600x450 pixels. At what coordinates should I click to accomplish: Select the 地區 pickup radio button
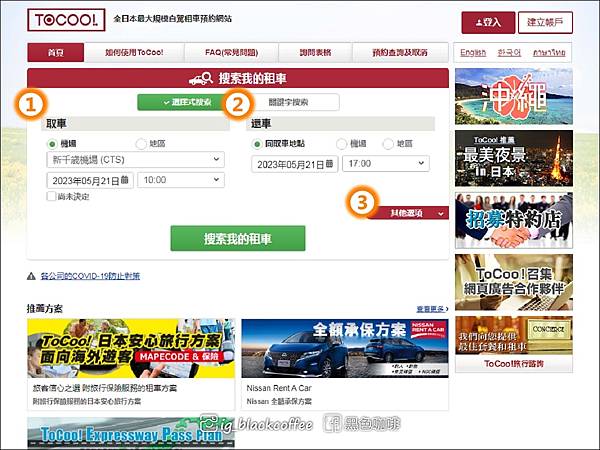click(x=141, y=144)
